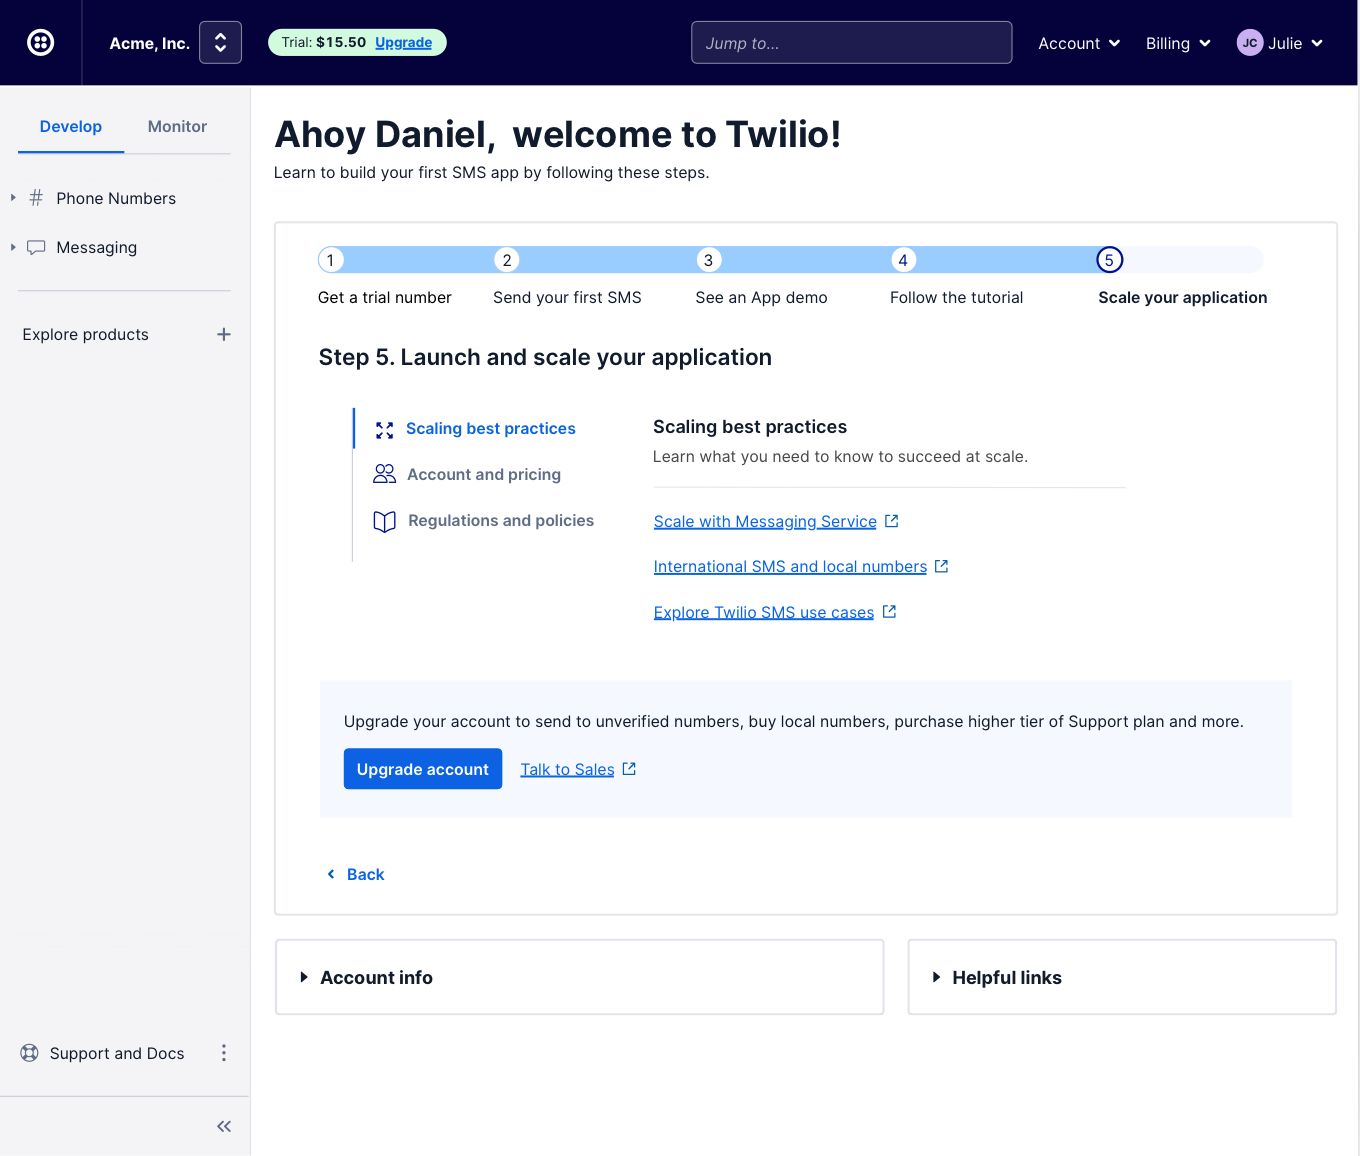
Task: Select the Regulations and policies tab
Action: coord(501,521)
